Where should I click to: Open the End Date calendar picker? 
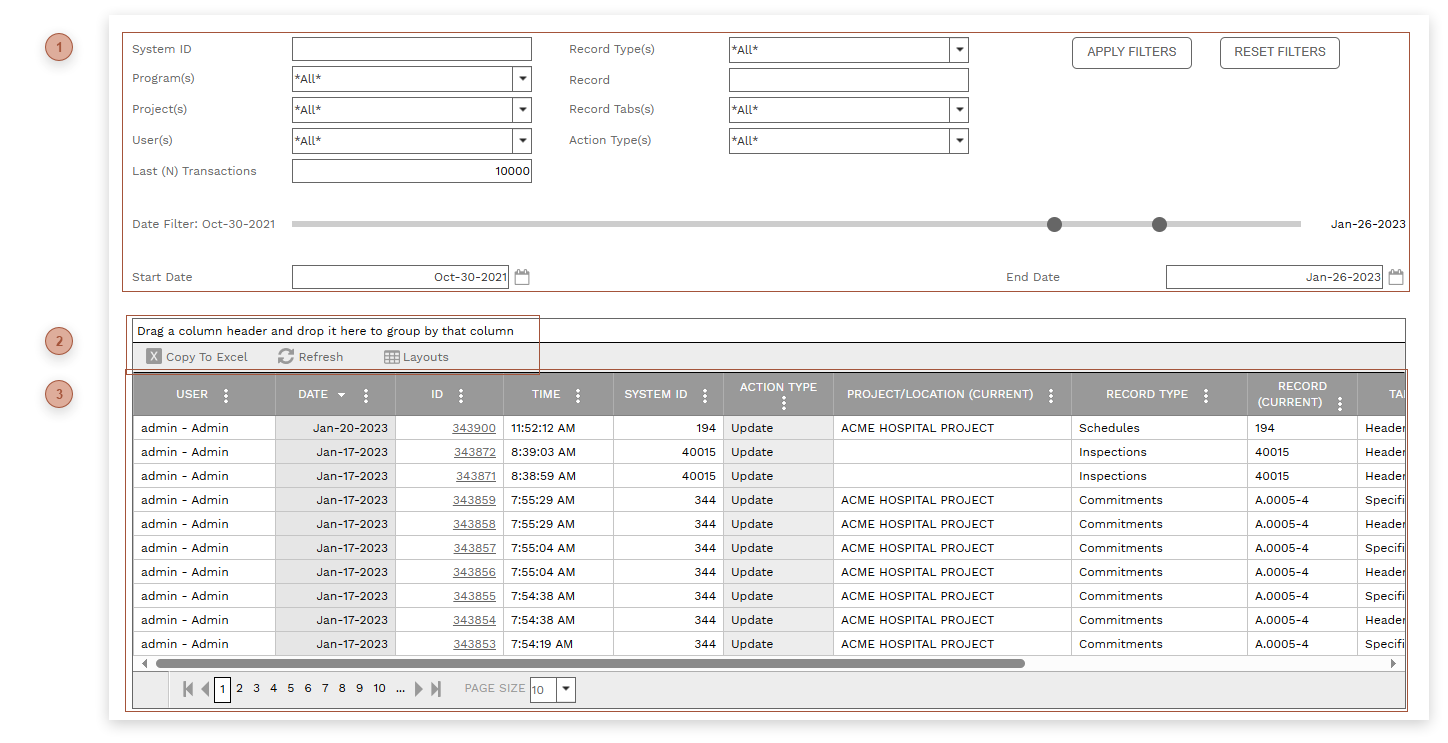(x=1396, y=277)
